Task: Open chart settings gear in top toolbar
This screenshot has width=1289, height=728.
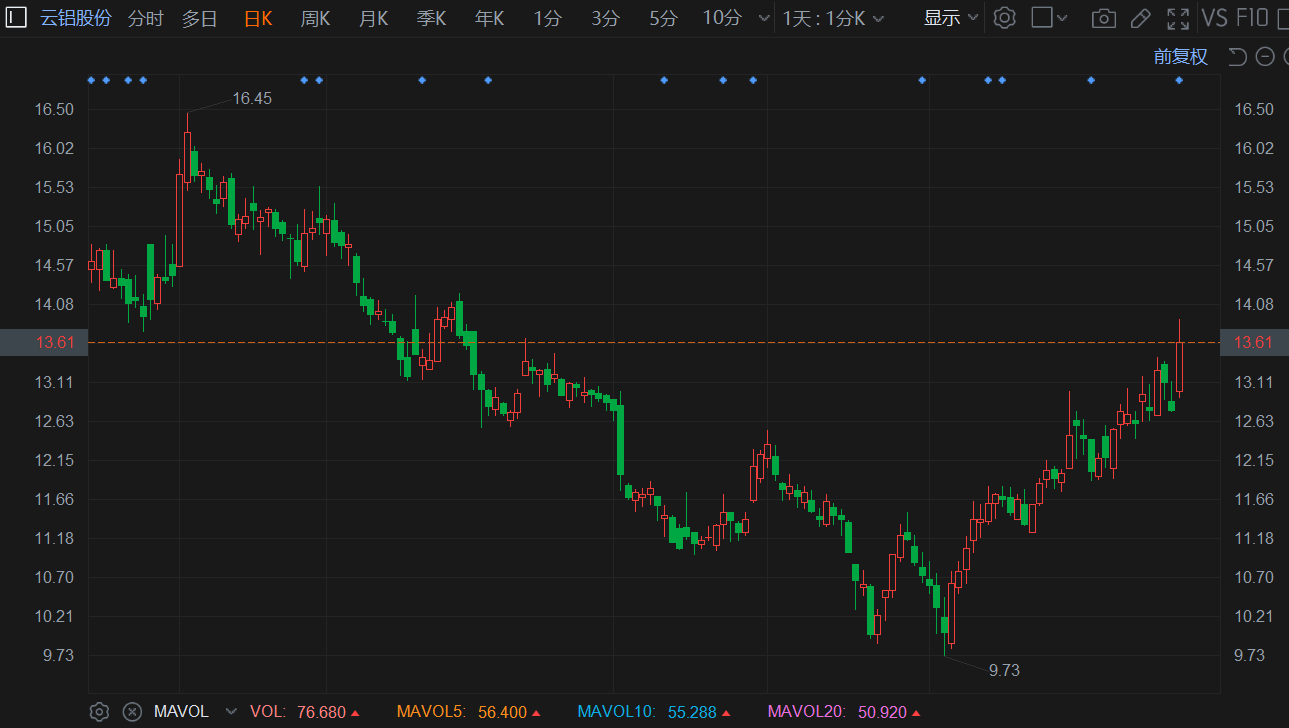Action: click(1005, 18)
